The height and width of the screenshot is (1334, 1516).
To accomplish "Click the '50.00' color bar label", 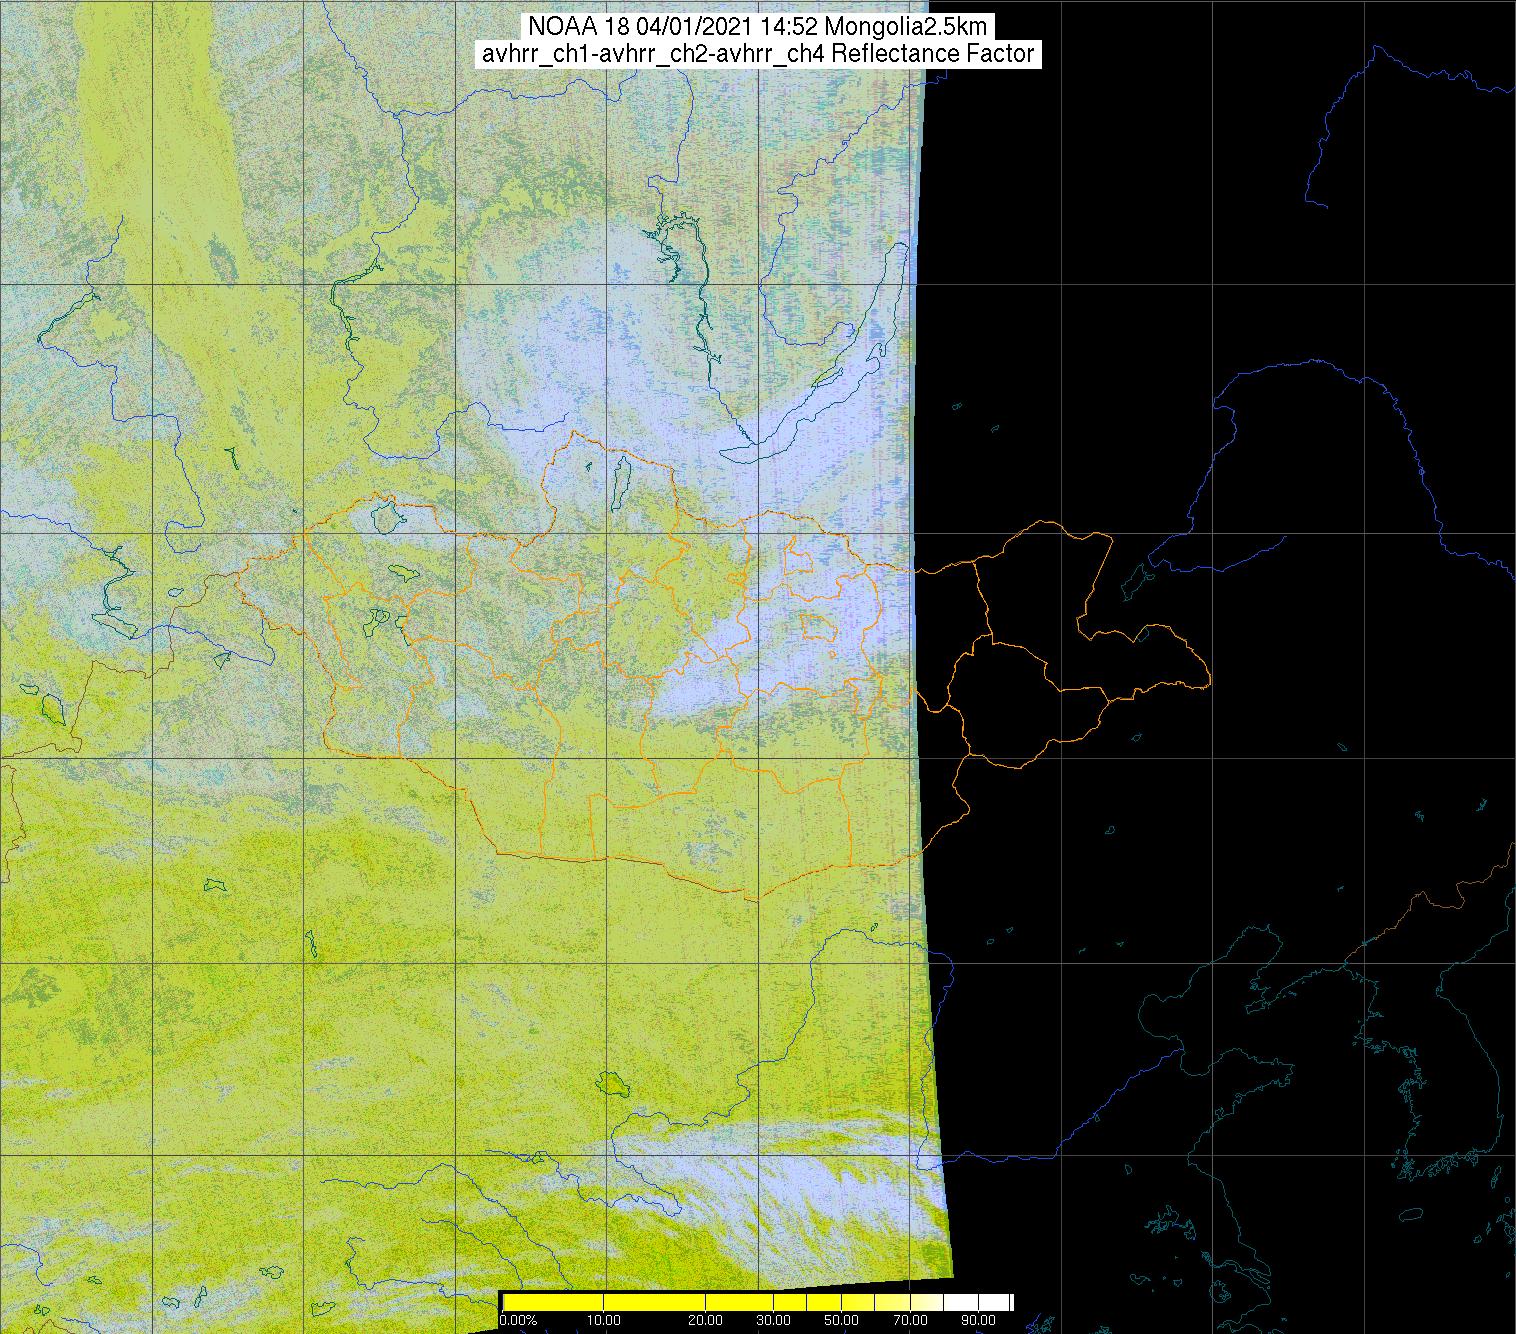I will coord(841,1321).
